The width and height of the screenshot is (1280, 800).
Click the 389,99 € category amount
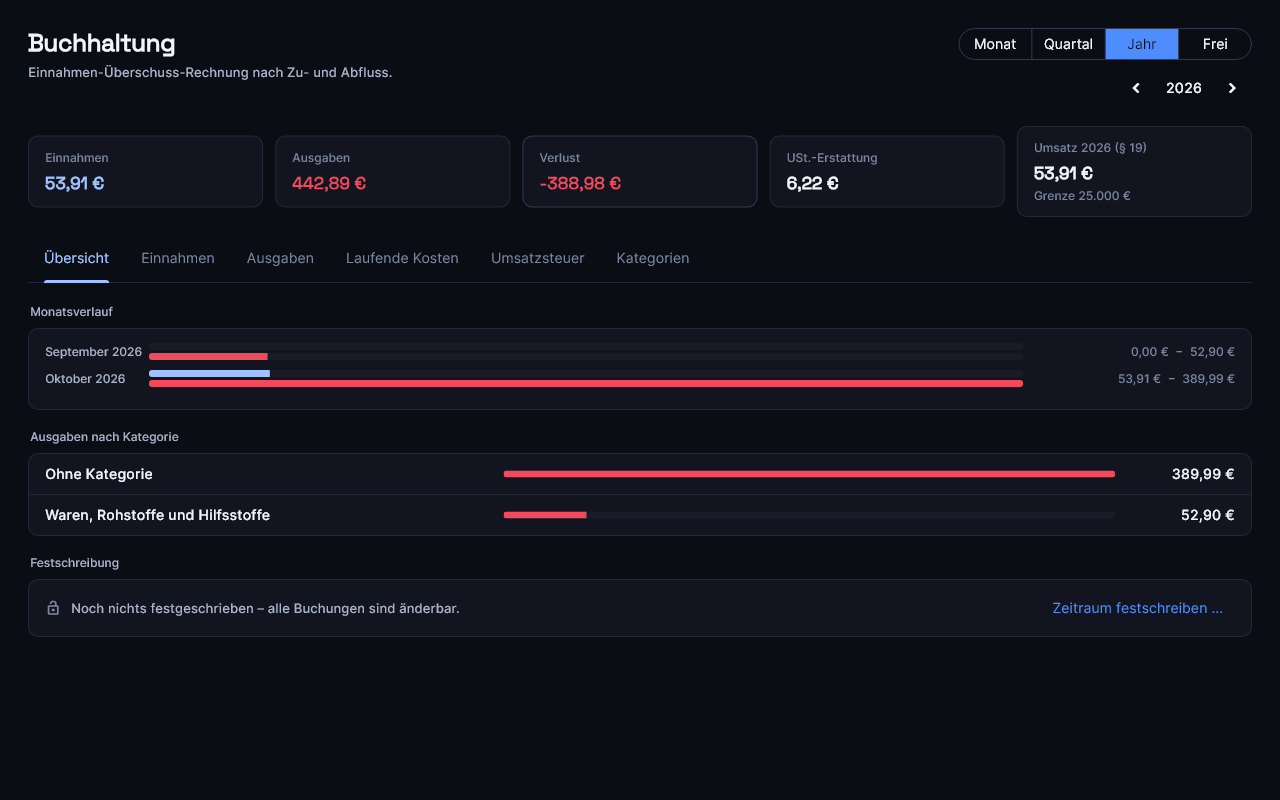[1203, 474]
